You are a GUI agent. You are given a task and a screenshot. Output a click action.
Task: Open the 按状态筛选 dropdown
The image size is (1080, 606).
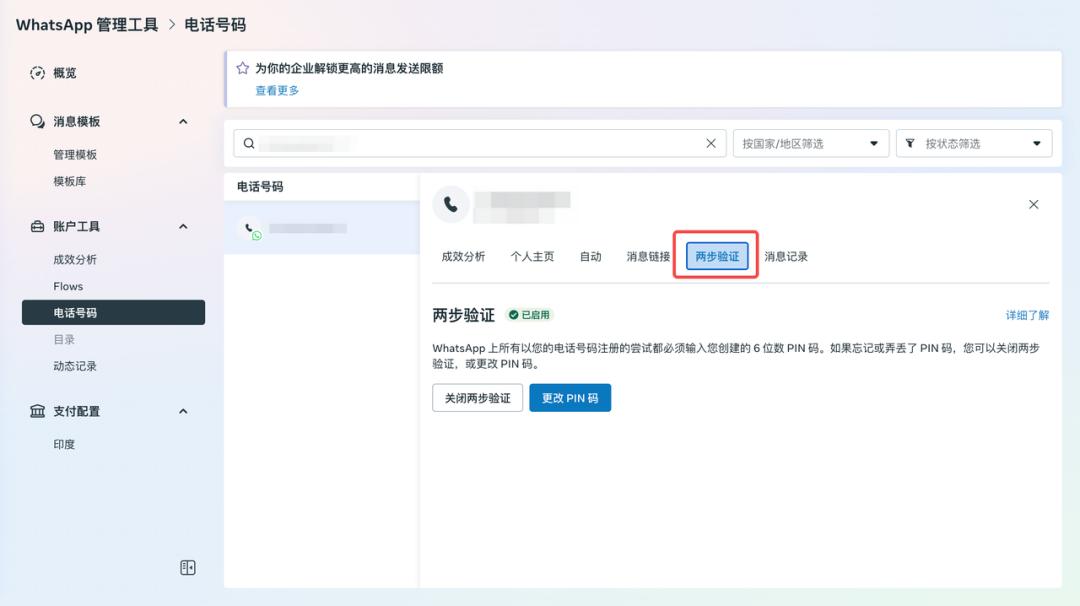coord(973,143)
